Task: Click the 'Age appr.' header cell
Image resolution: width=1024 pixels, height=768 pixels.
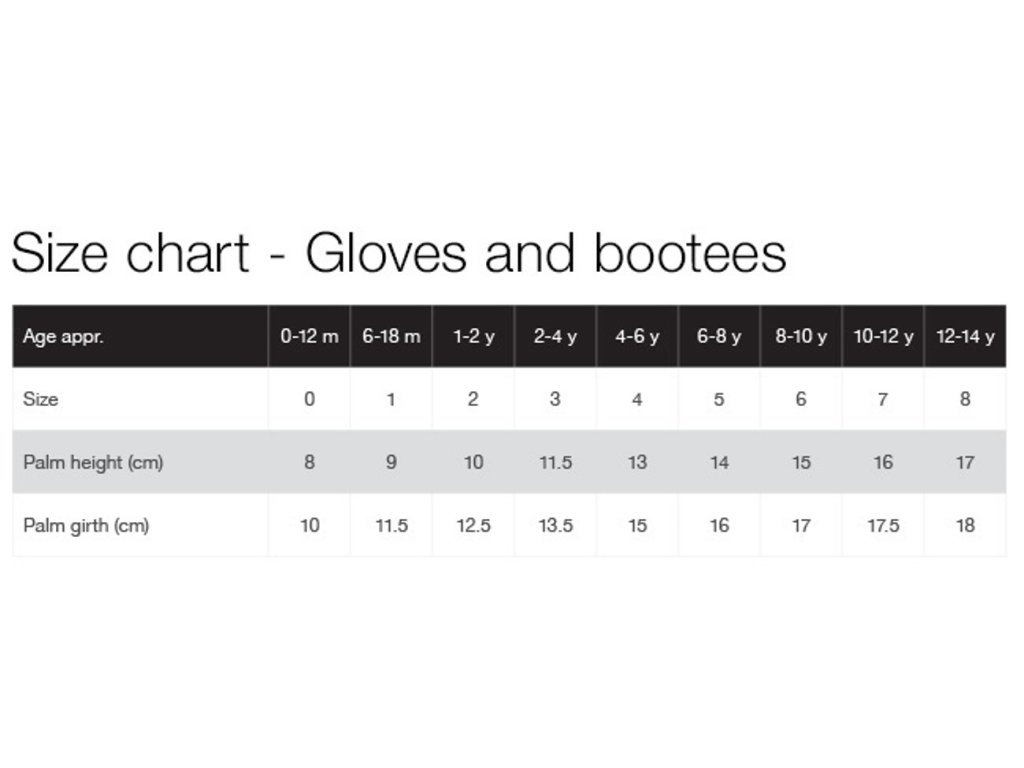Action: point(64,337)
